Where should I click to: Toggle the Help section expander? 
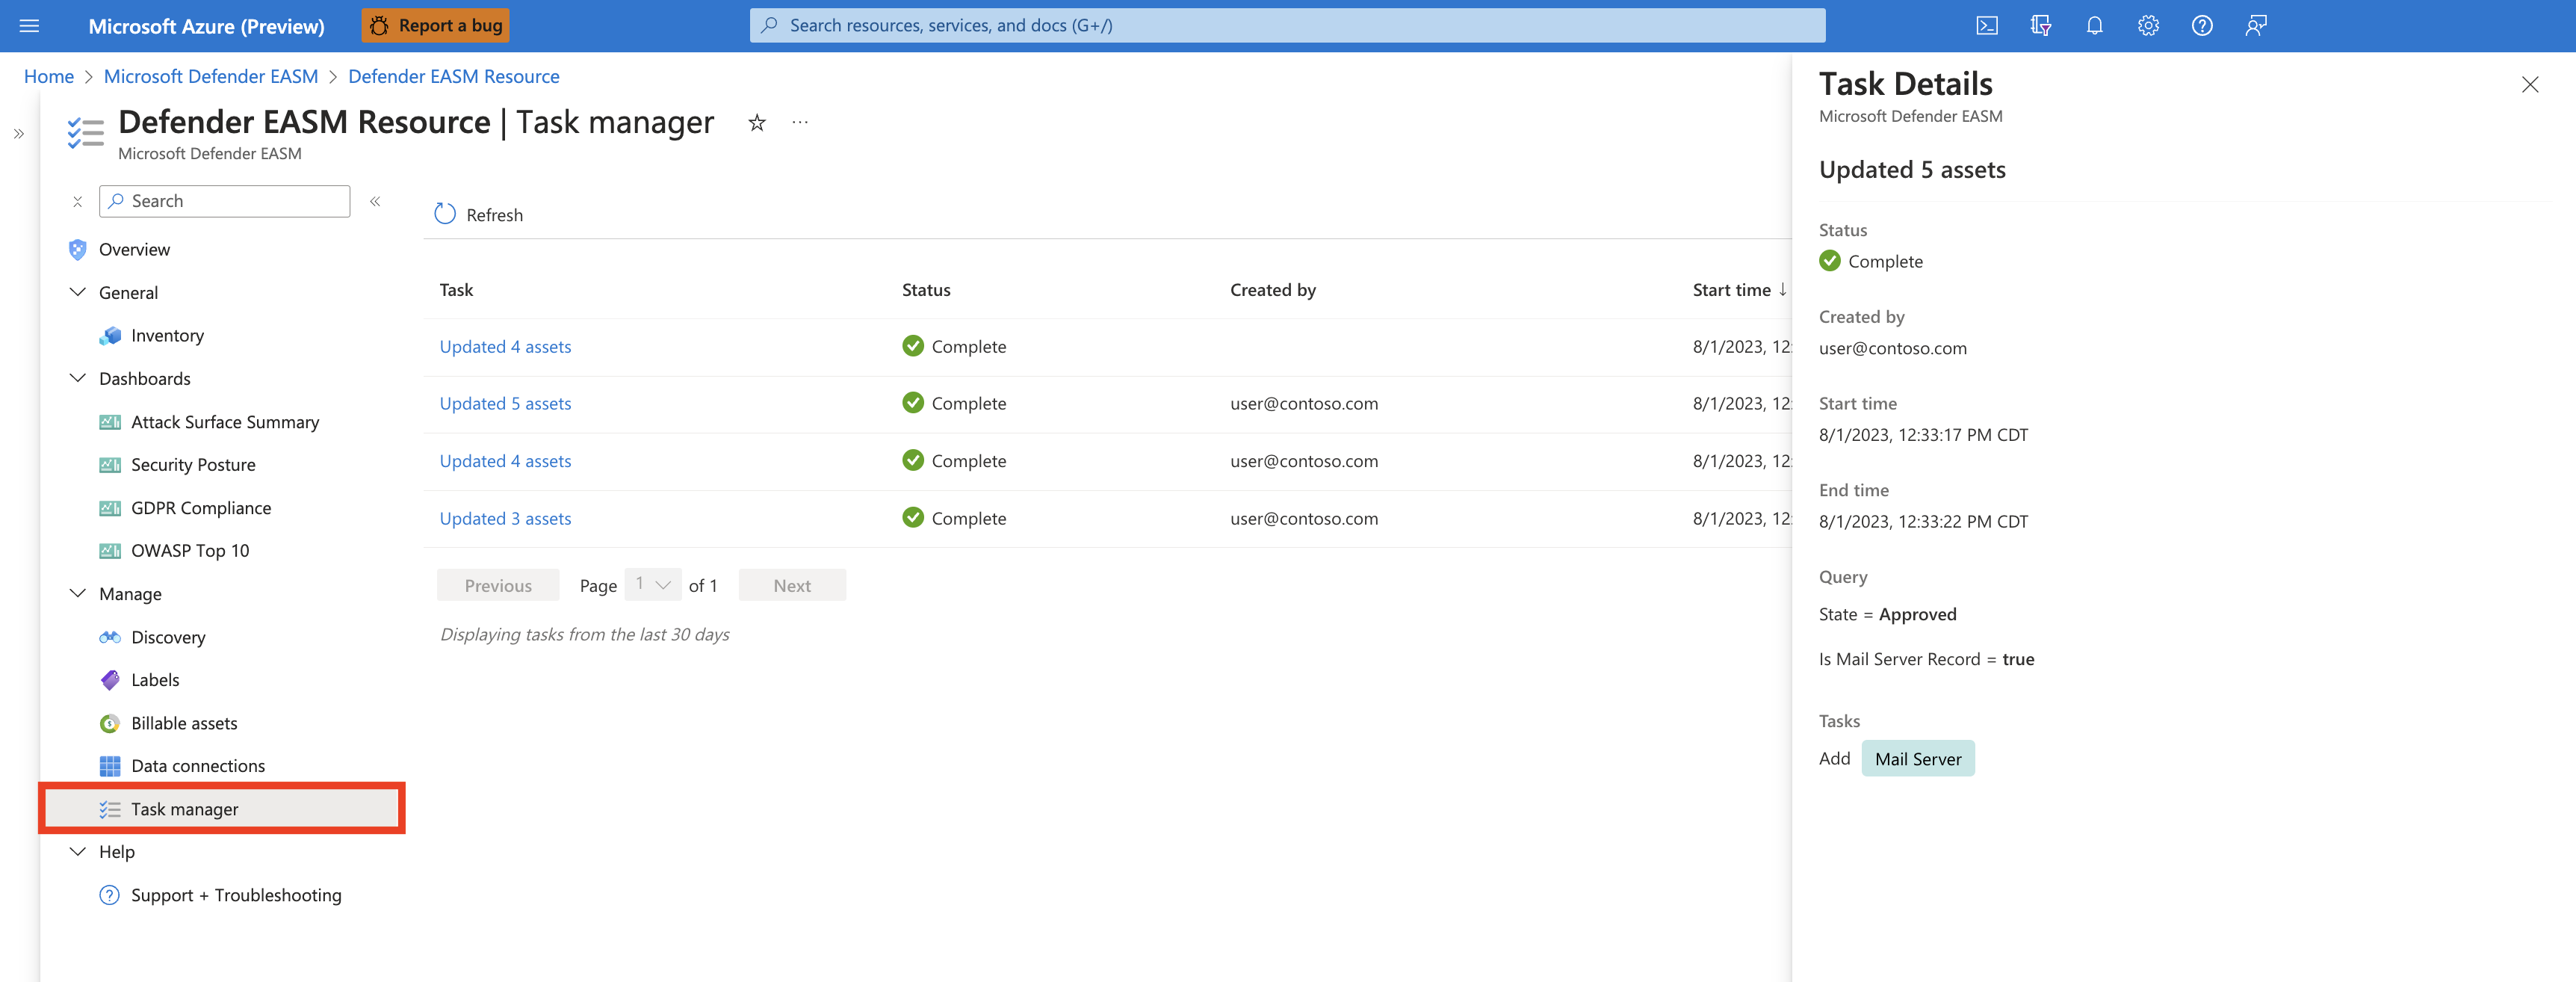click(x=75, y=850)
